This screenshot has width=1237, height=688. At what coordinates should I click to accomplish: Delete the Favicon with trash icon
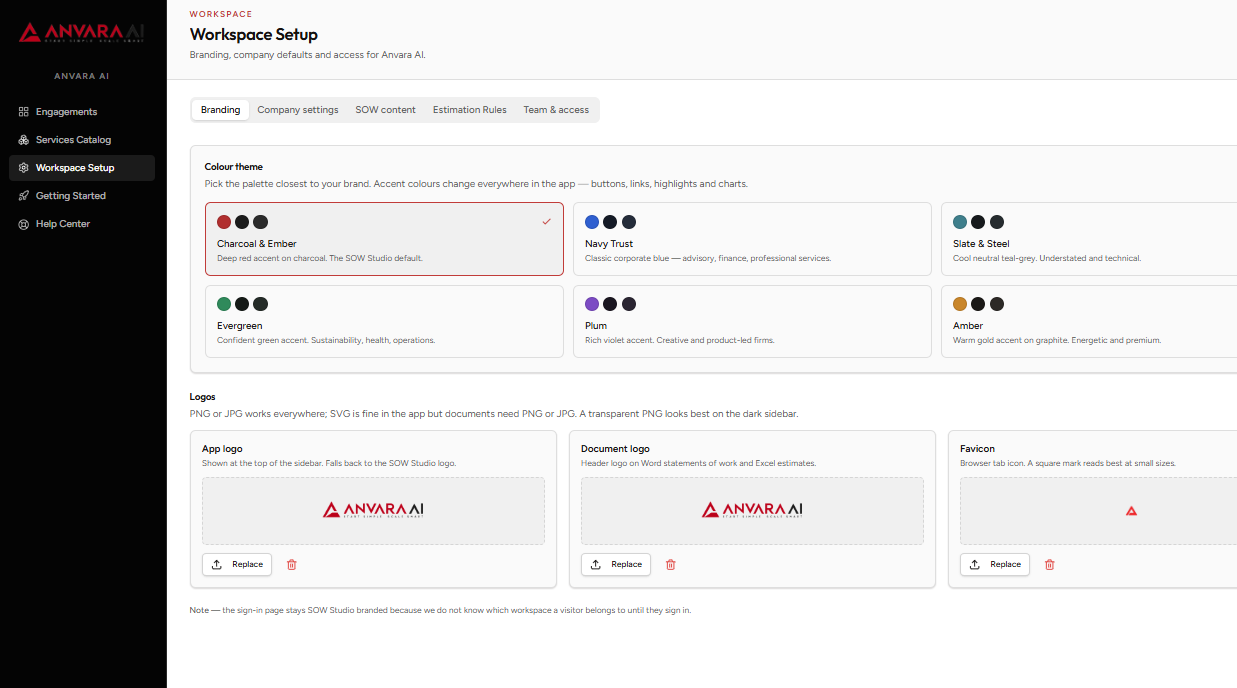click(1050, 564)
